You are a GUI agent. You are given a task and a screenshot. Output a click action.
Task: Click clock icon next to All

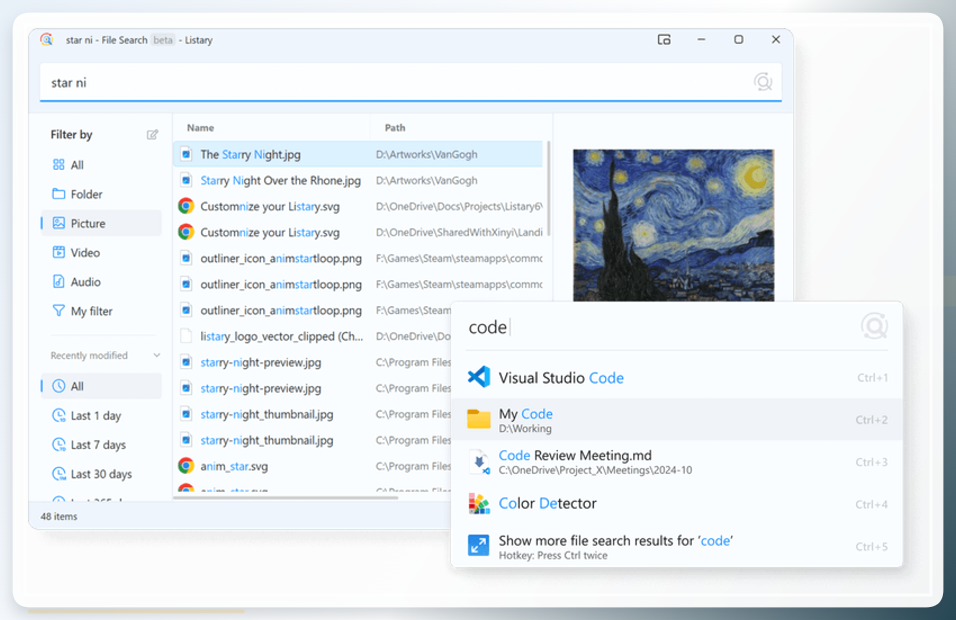tap(59, 386)
